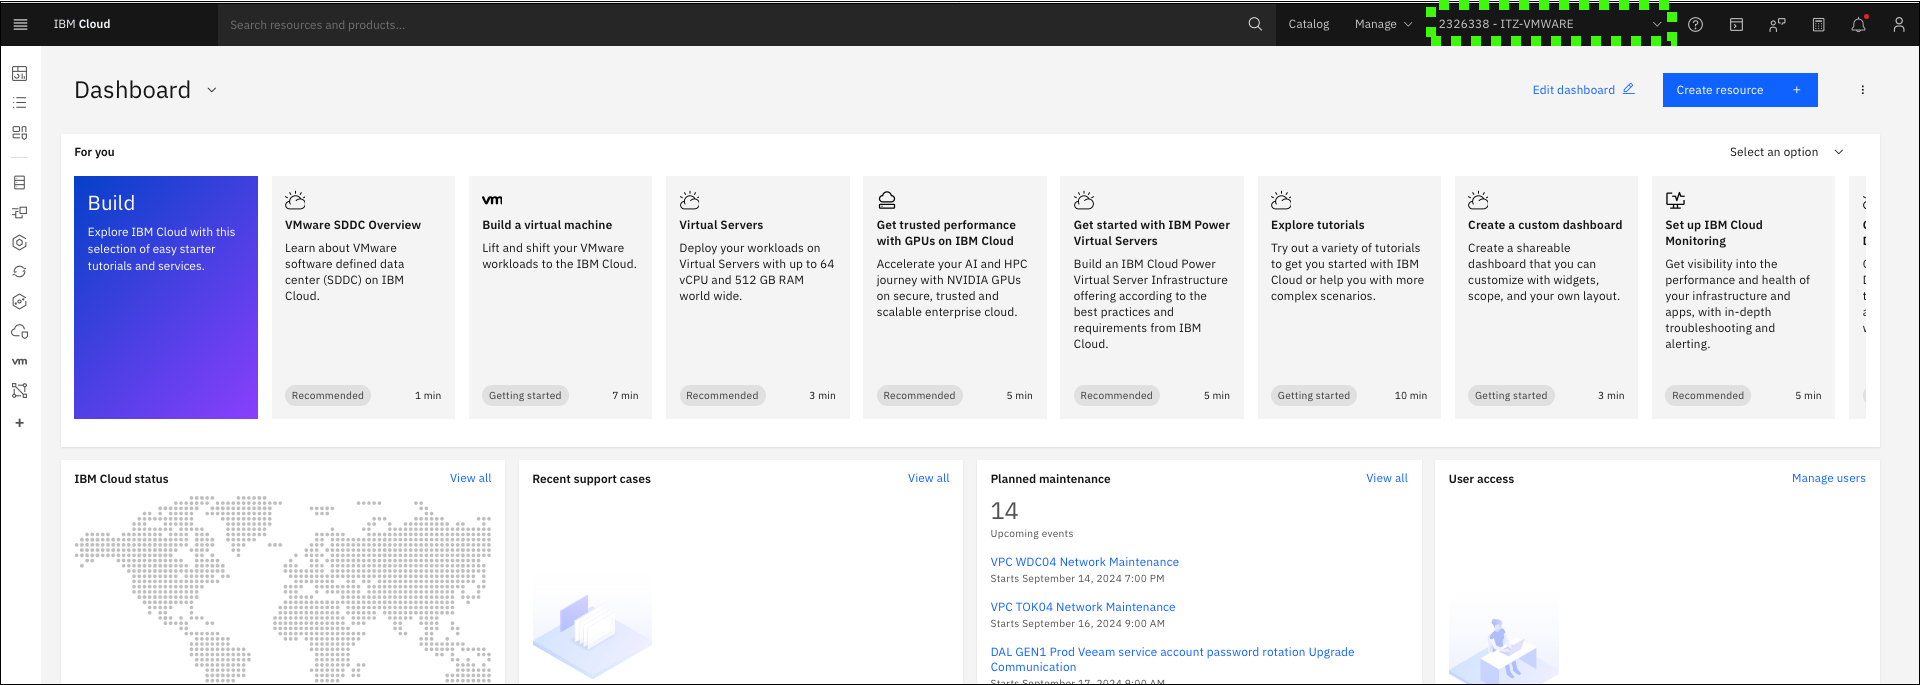Click the pencil icon beside Edit dashboard
Viewport: 1920px width, 685px height.
pos(1629,89)
